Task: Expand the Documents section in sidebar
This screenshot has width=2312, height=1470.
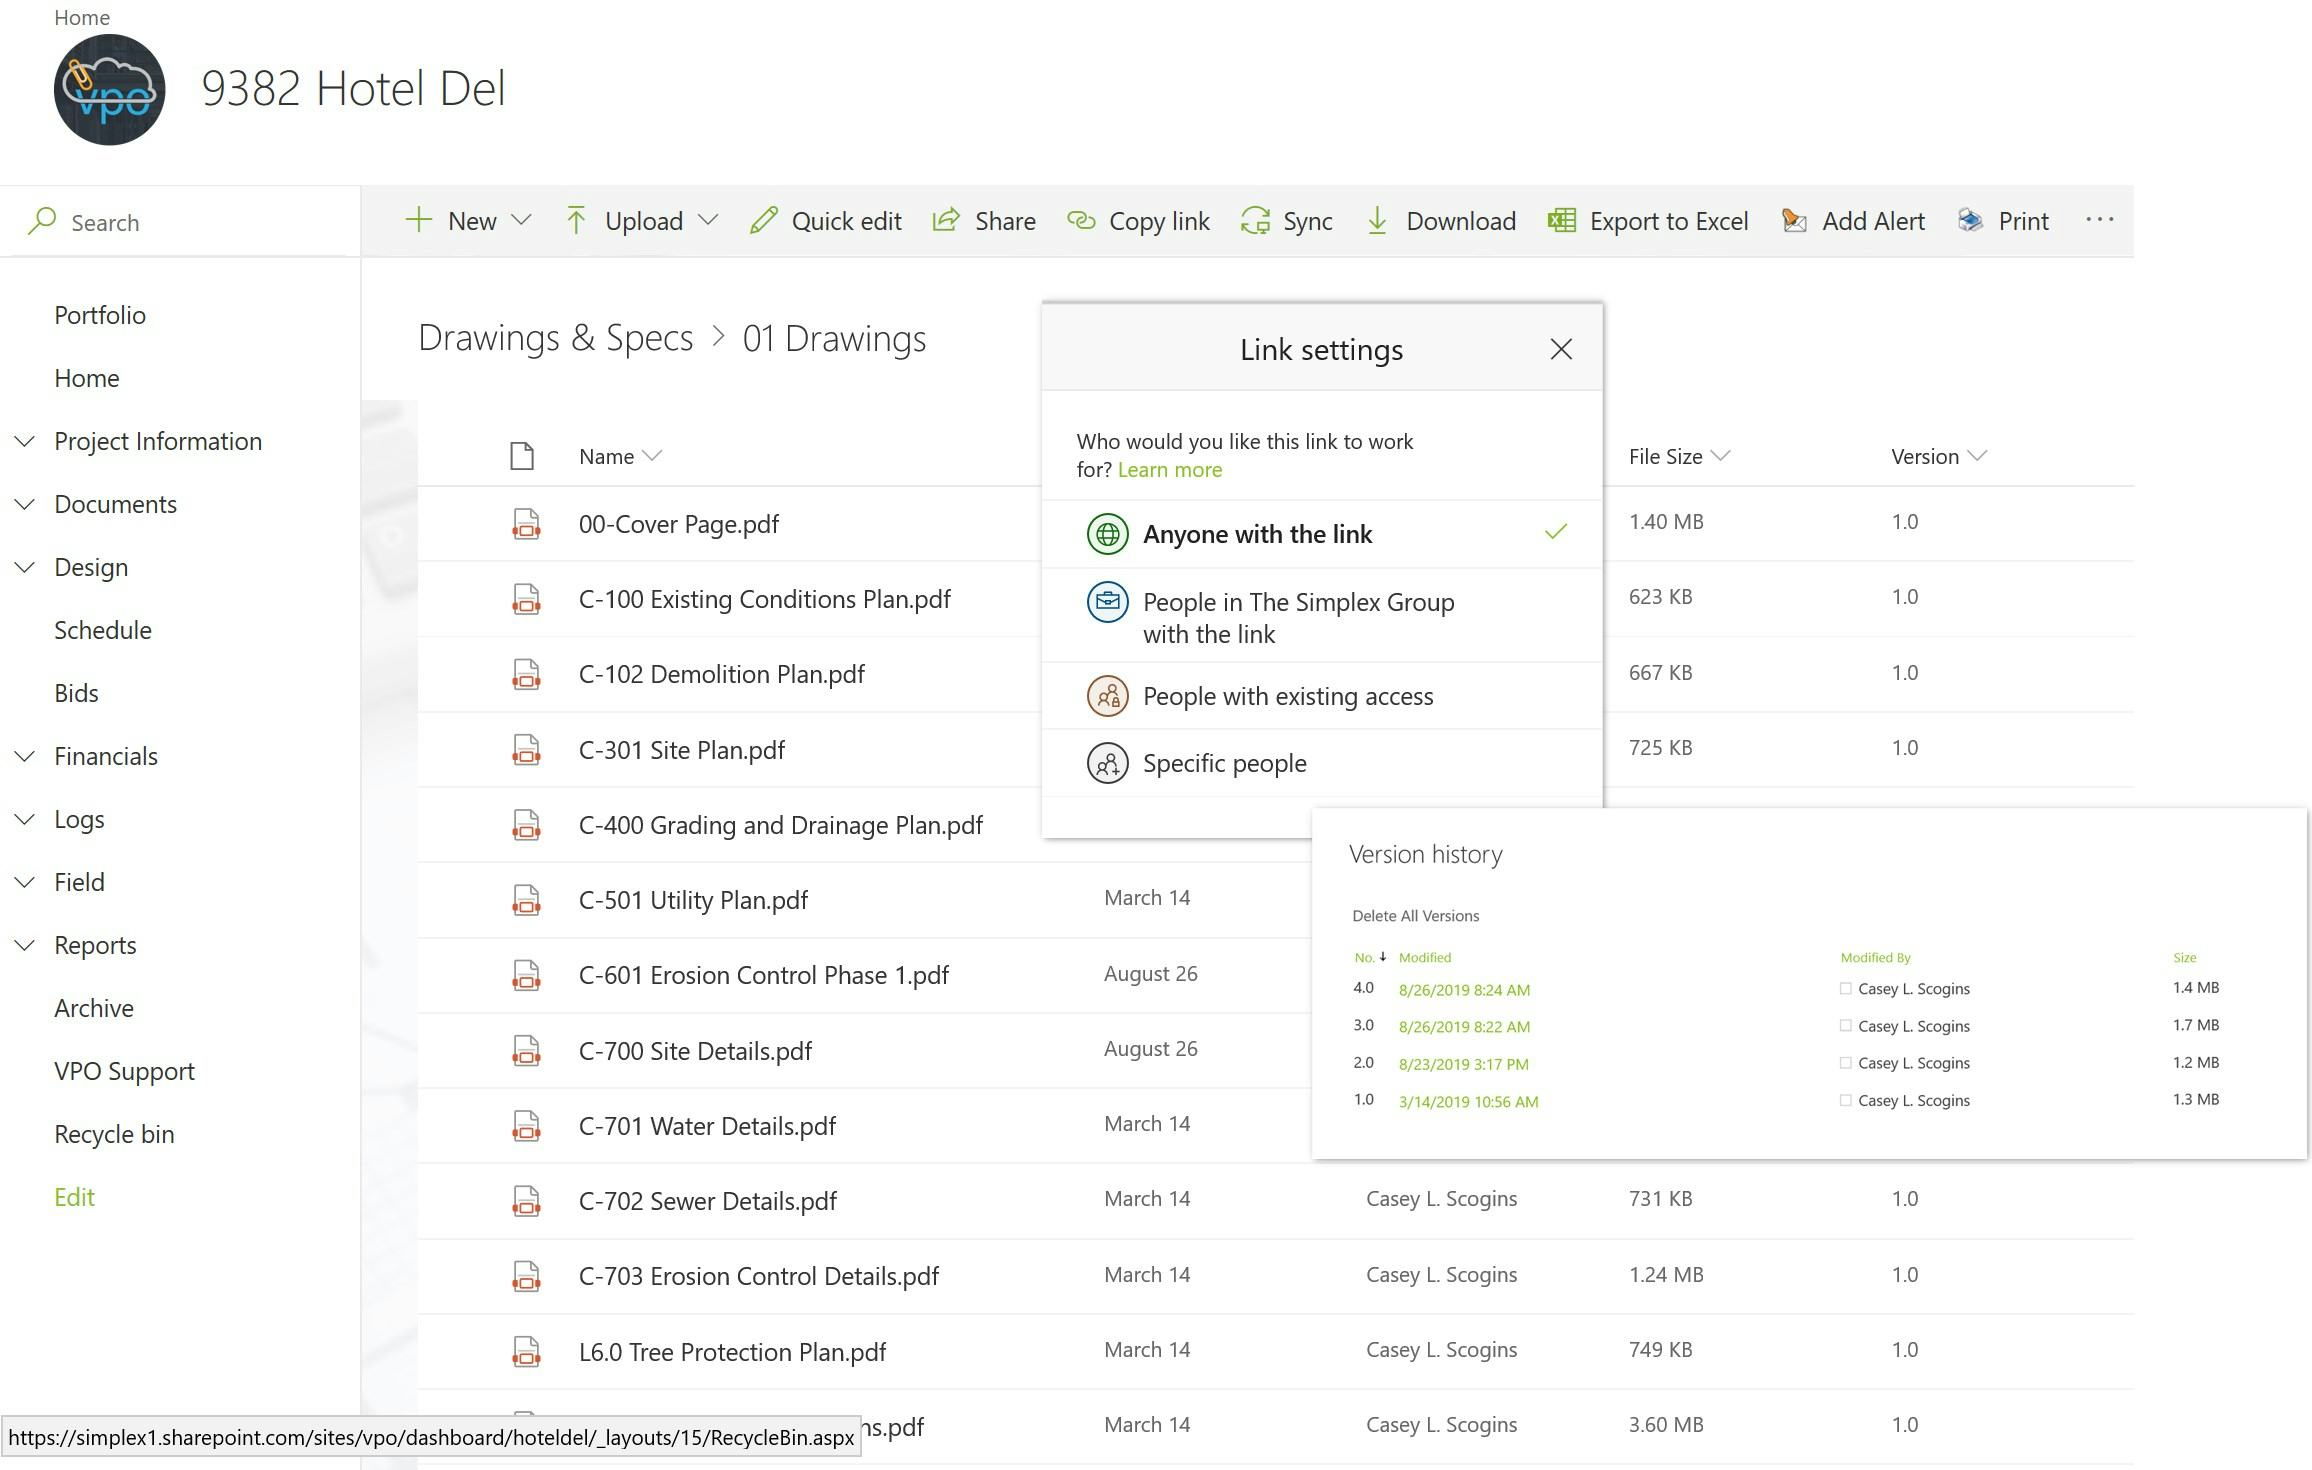Action: point(24,502)
